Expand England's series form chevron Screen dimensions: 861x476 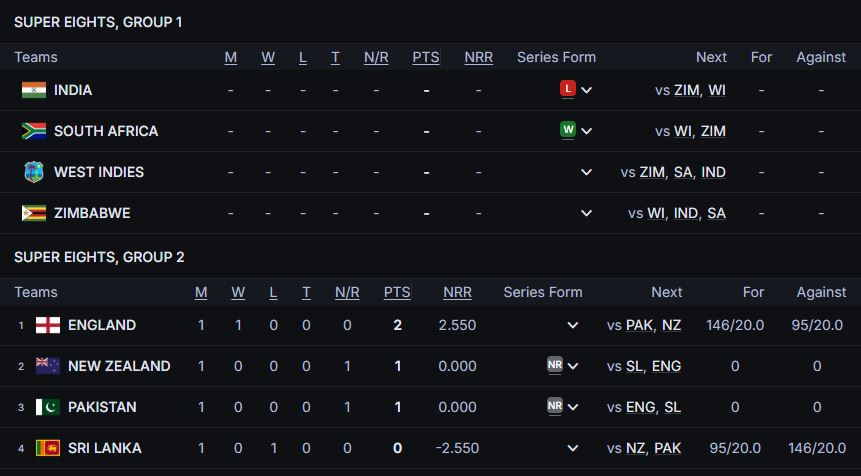[573, 325]
